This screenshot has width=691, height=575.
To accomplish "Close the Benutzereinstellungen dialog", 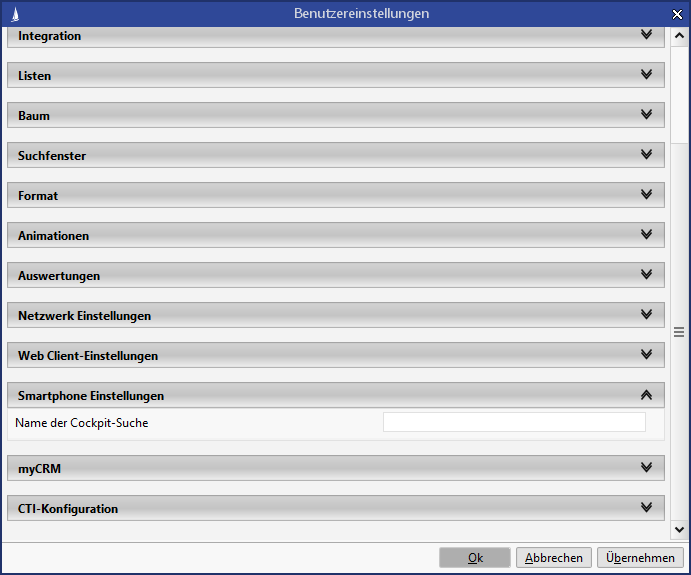I will 677,14.
